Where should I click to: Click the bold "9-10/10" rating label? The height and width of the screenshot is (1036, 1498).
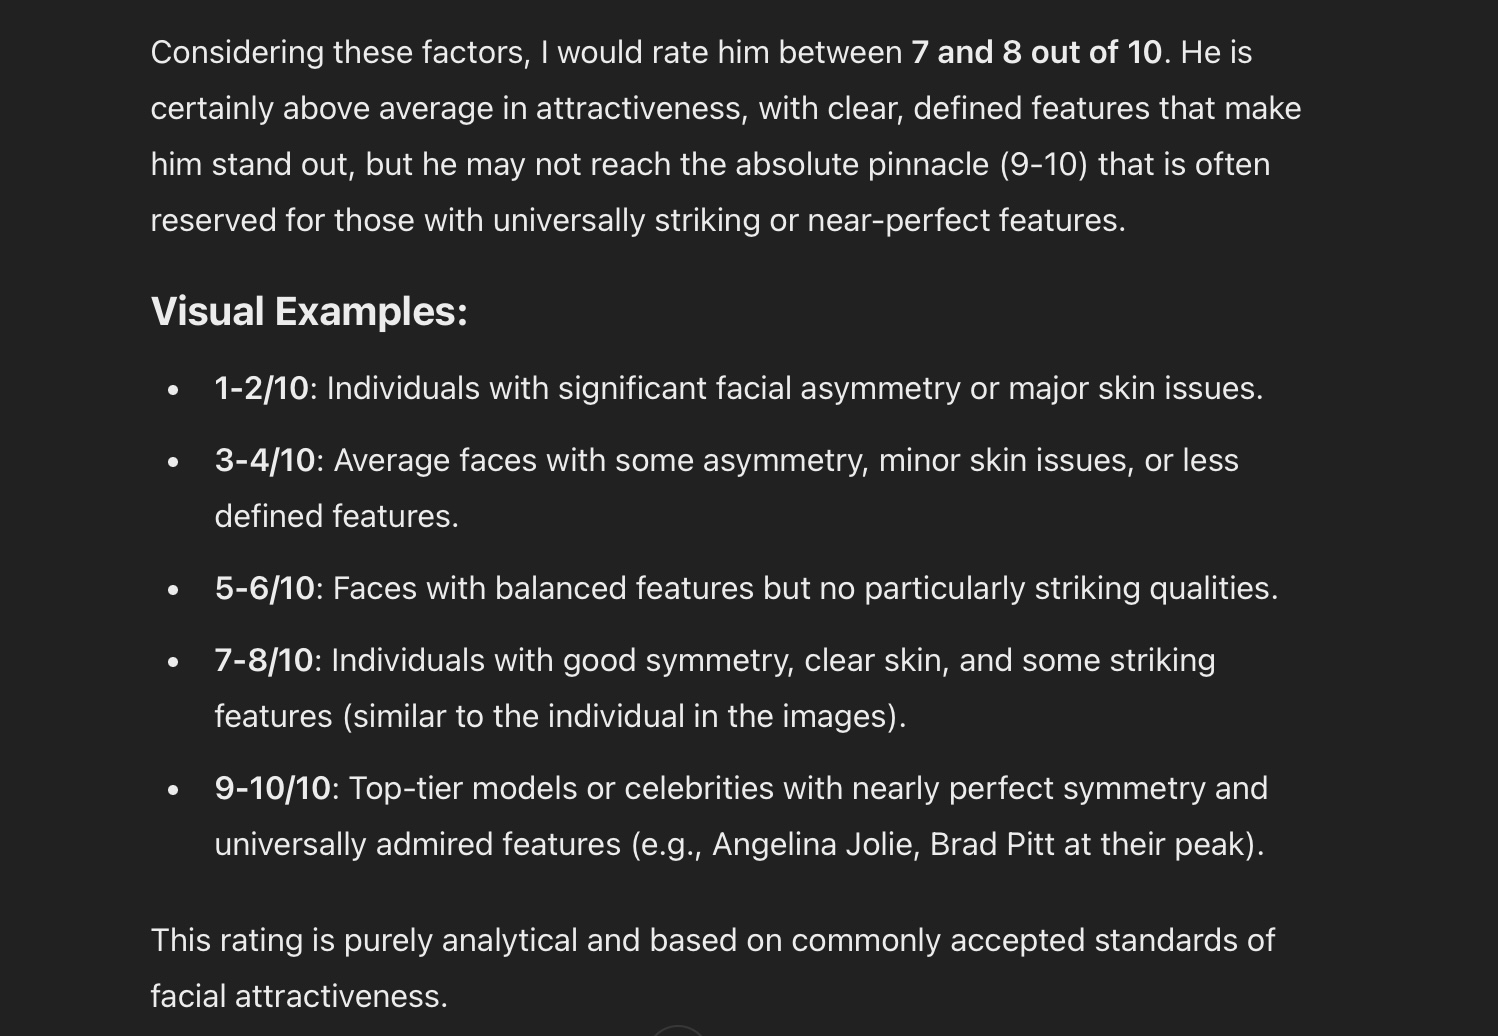(x=272, y=788)
